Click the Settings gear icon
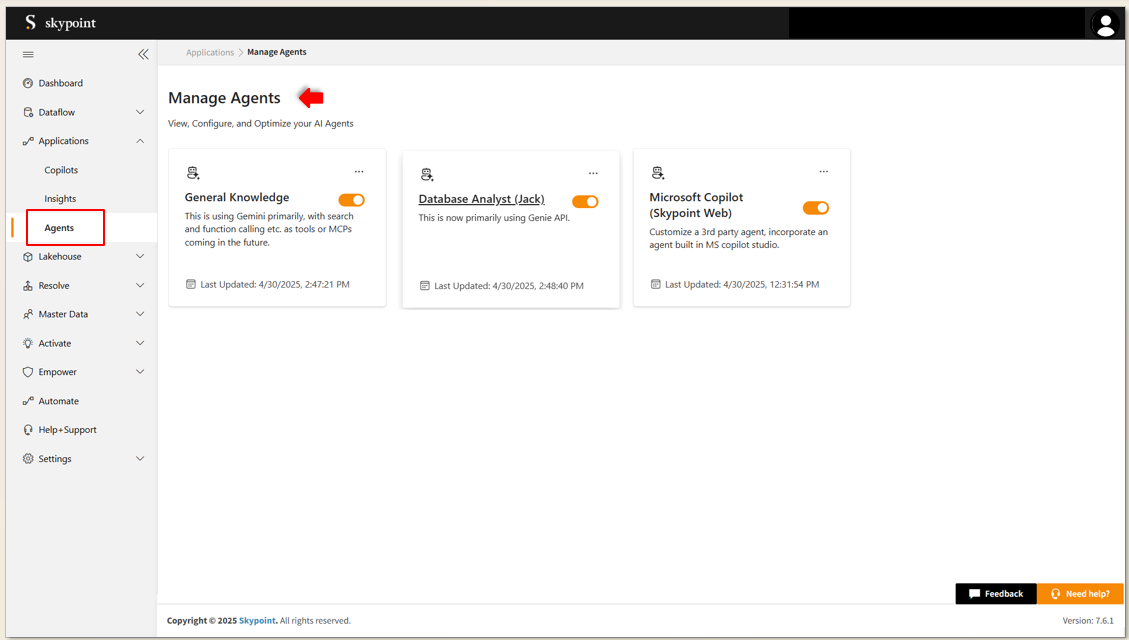 click(27, 459)
